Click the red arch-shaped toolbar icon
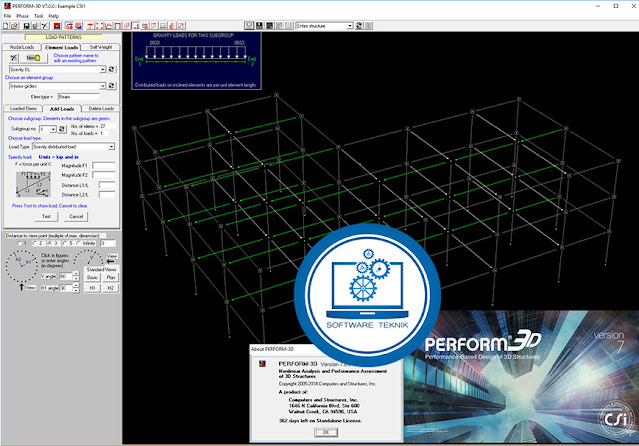Screen dimensions: 639x446 [x=108, y=26]
